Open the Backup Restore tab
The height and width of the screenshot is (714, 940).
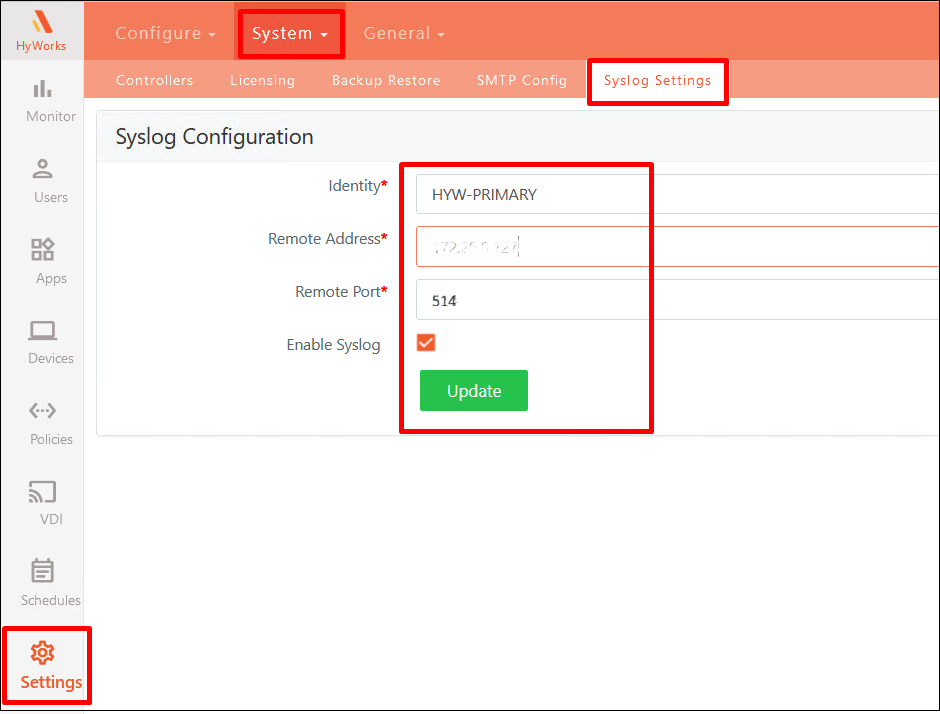point(386,80)
